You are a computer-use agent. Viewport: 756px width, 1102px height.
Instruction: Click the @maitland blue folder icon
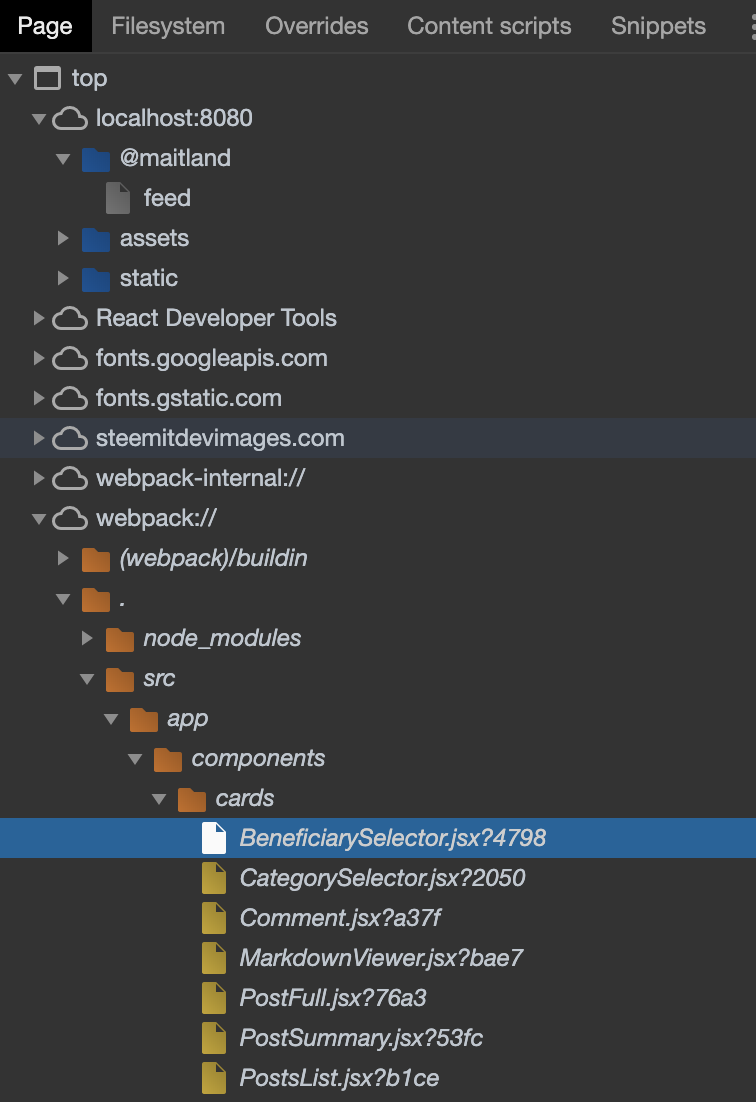(x=96, y=159)
